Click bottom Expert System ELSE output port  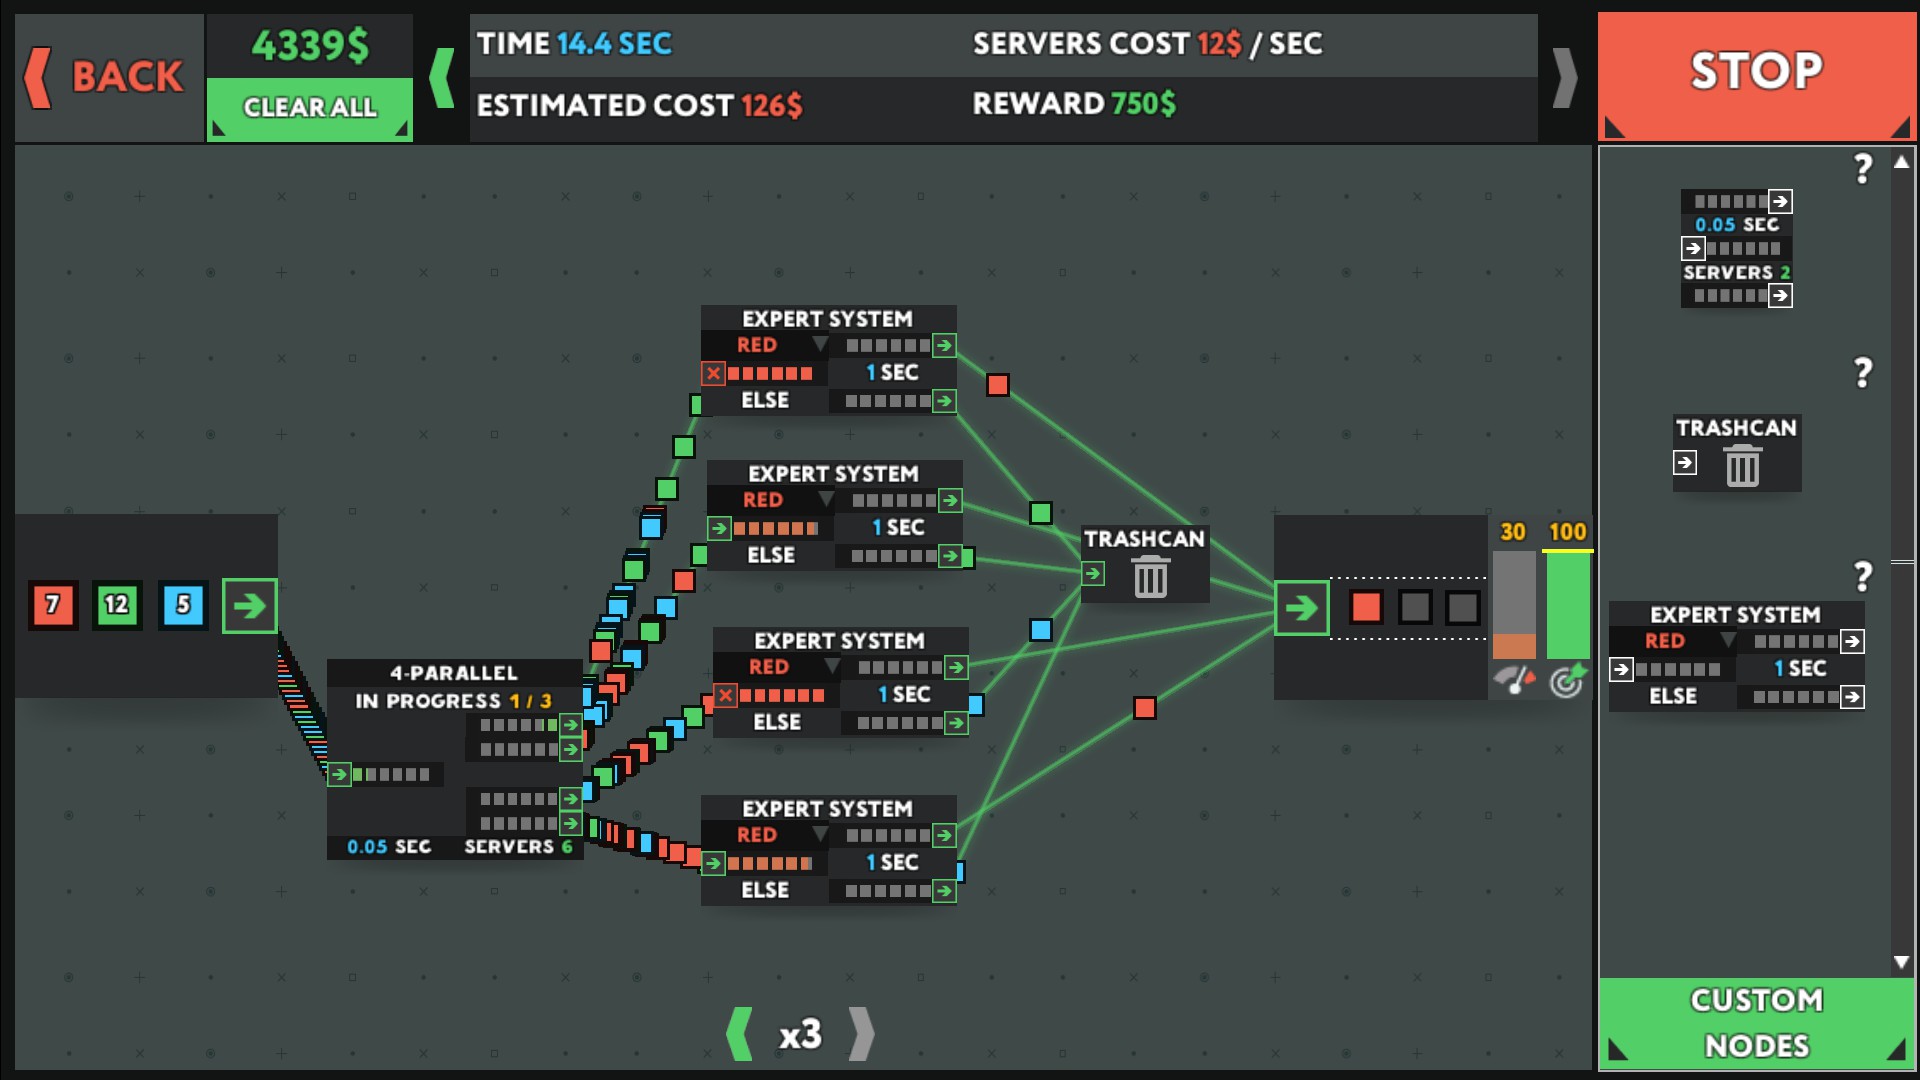tap(944, 891)
